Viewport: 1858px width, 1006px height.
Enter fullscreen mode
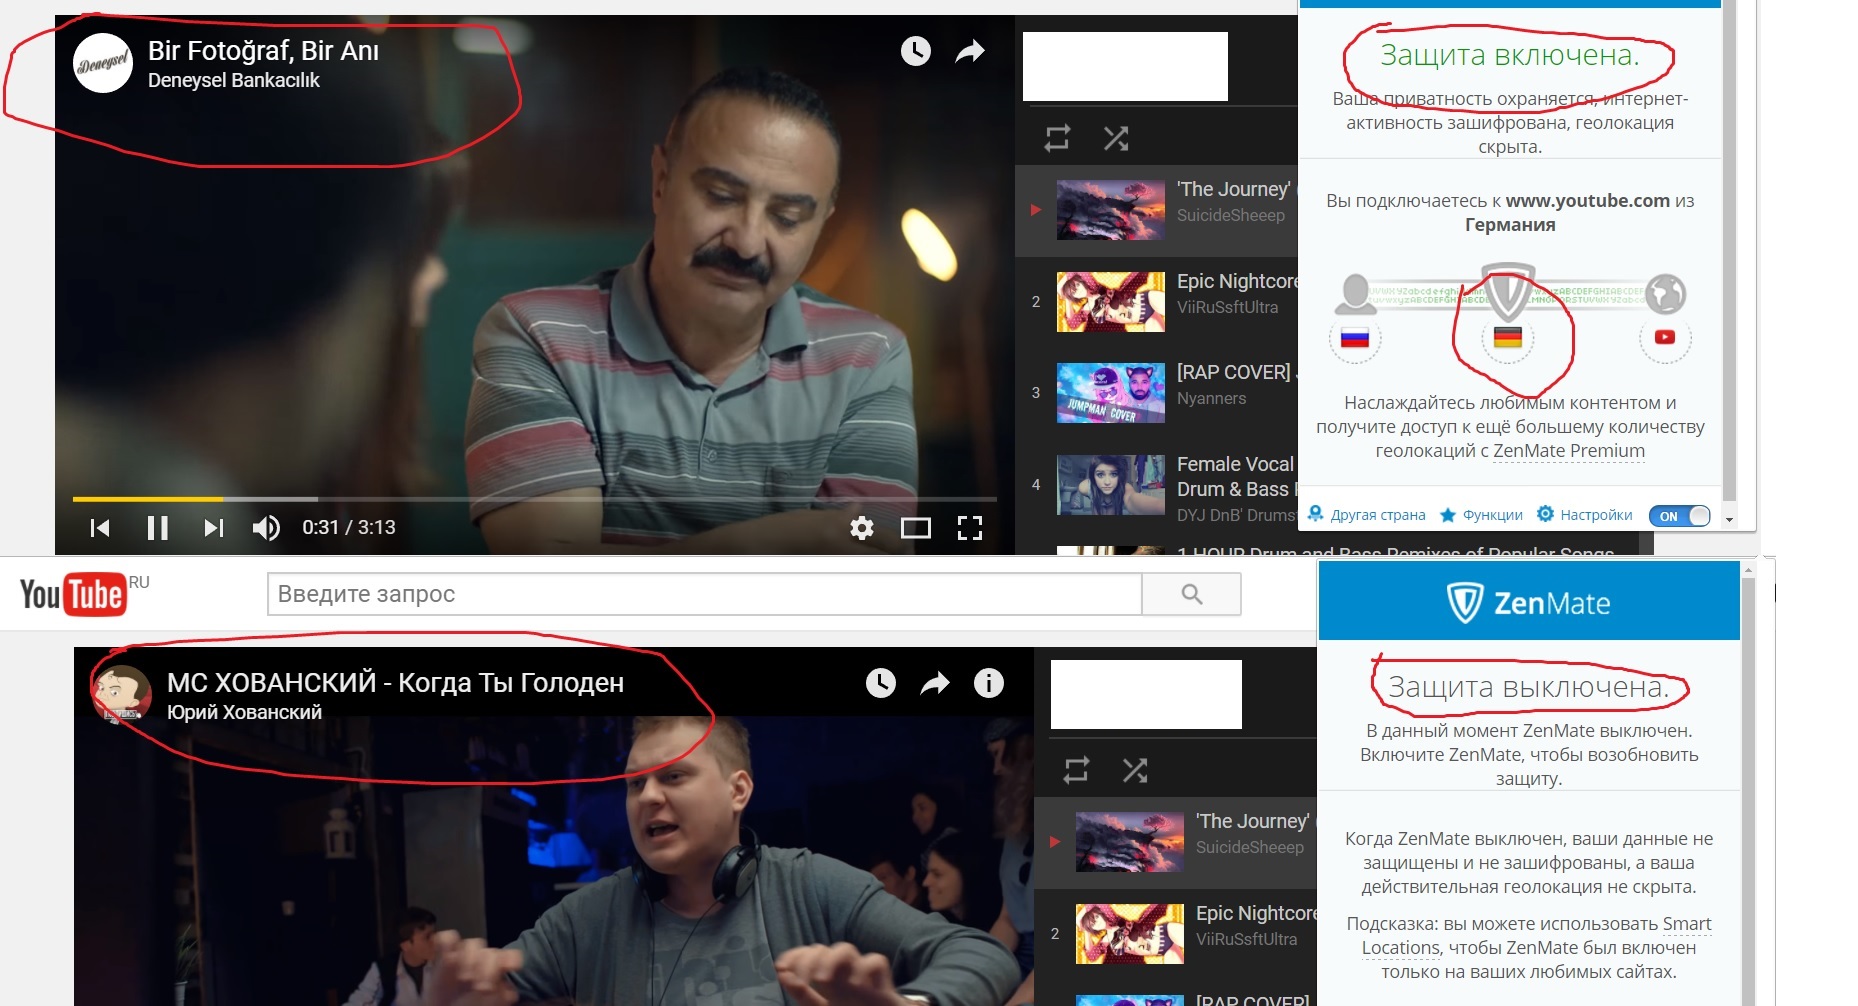point(970,527)
